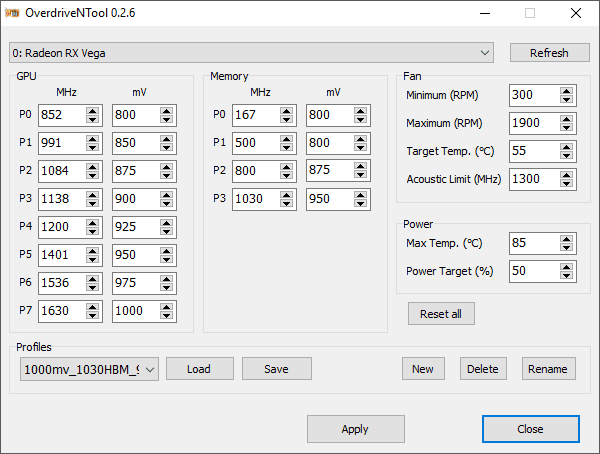Viewport: 600px width, 454px height.
Task: Save the current profile
Action: (277, 369)
